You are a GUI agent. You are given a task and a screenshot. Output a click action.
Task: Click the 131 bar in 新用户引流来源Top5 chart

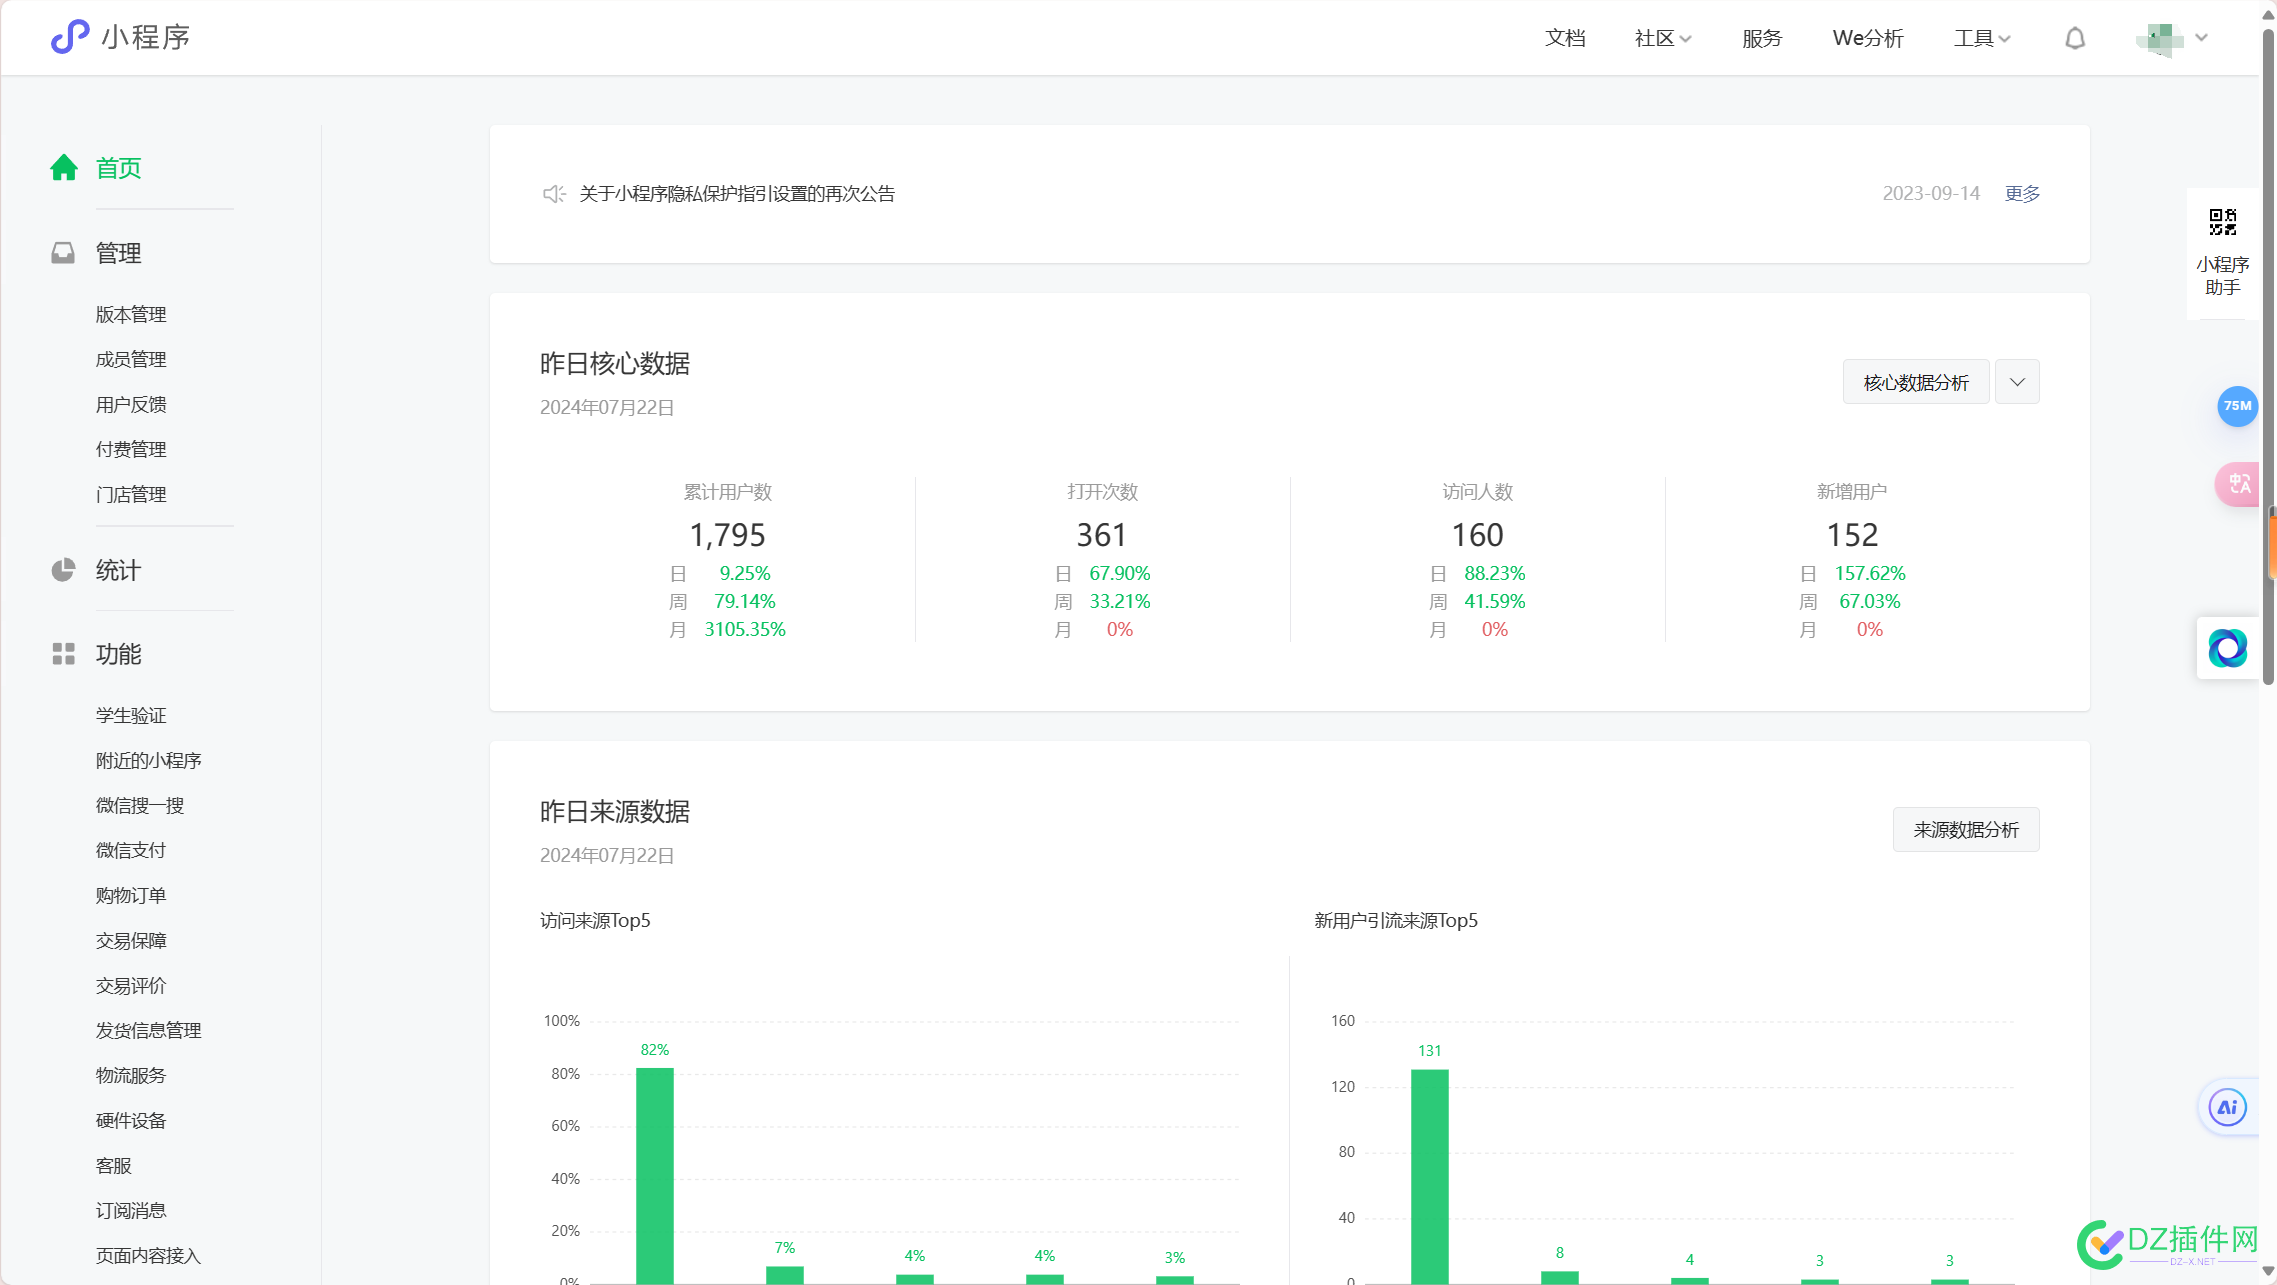click(x=1430, y=1176)
